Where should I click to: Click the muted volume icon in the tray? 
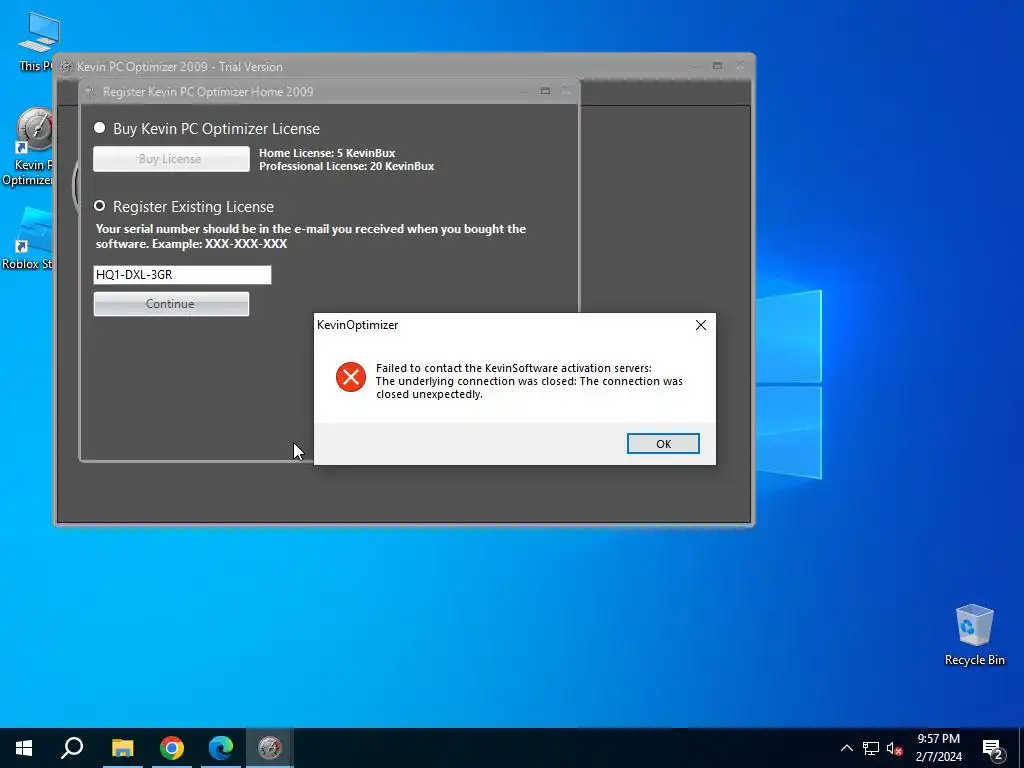894,748
